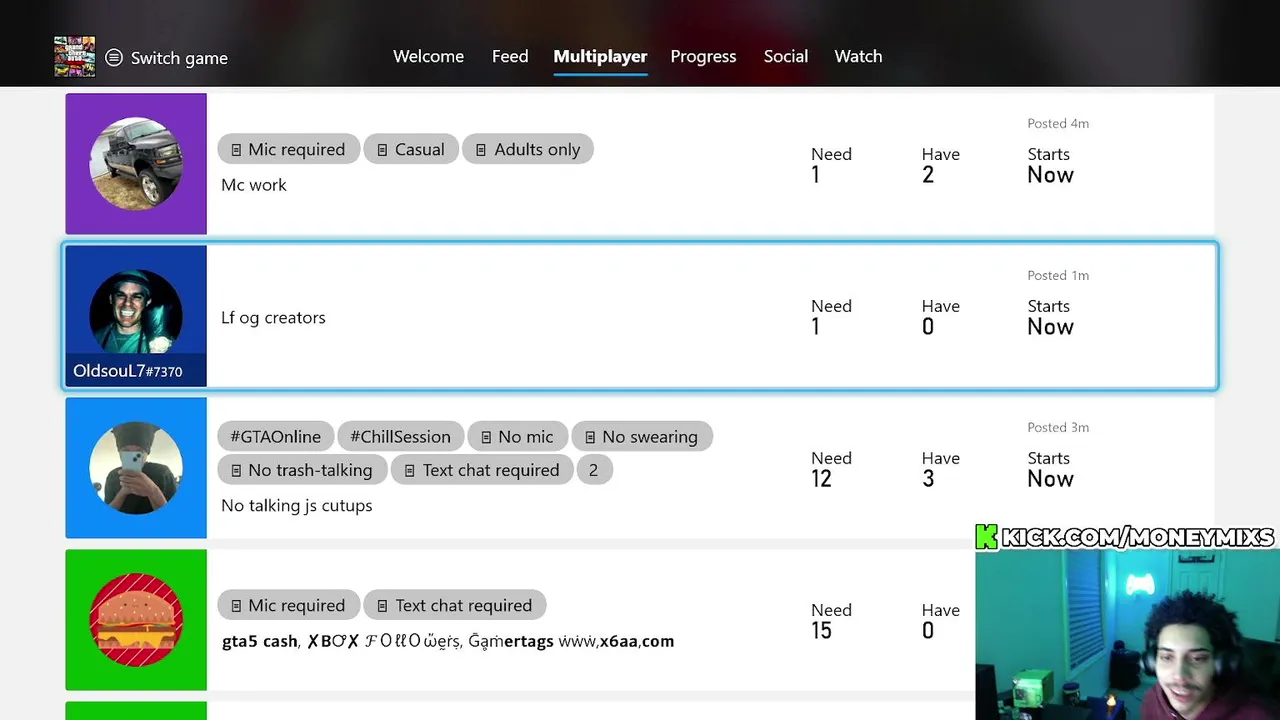Screen dimensions: 1280x720
Task: Click the GTA V game cover icon
Action: [x=75, y=57]
